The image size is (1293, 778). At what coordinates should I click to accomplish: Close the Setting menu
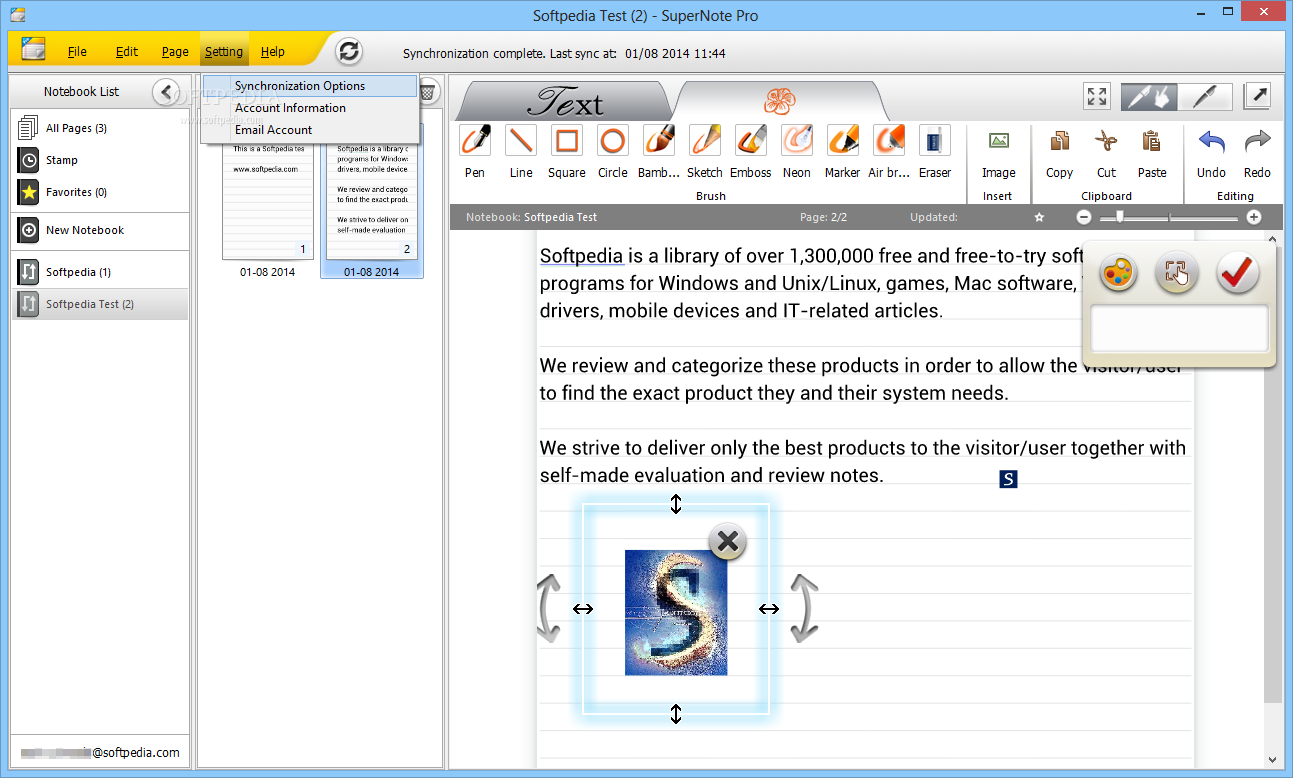click(x=224, y=52)
